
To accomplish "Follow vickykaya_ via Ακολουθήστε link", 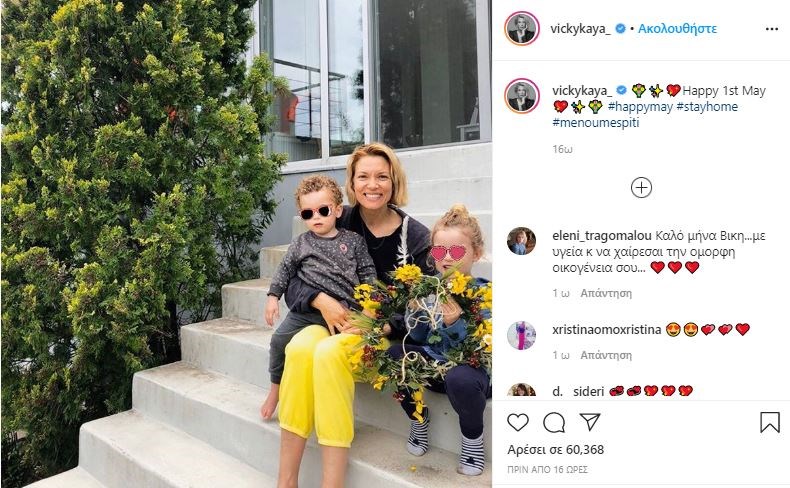I will point(677,29).
